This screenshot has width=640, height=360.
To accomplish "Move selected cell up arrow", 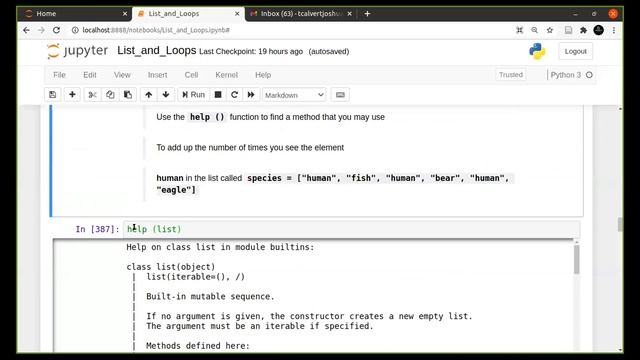I will tap(149, 95).
